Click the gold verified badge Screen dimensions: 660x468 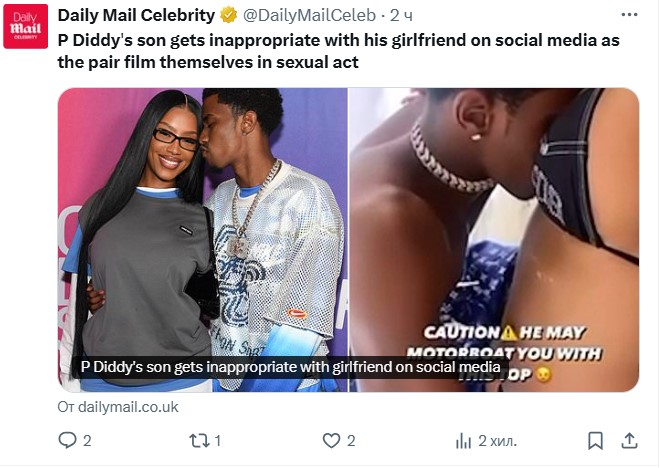(x=228, y=15)
